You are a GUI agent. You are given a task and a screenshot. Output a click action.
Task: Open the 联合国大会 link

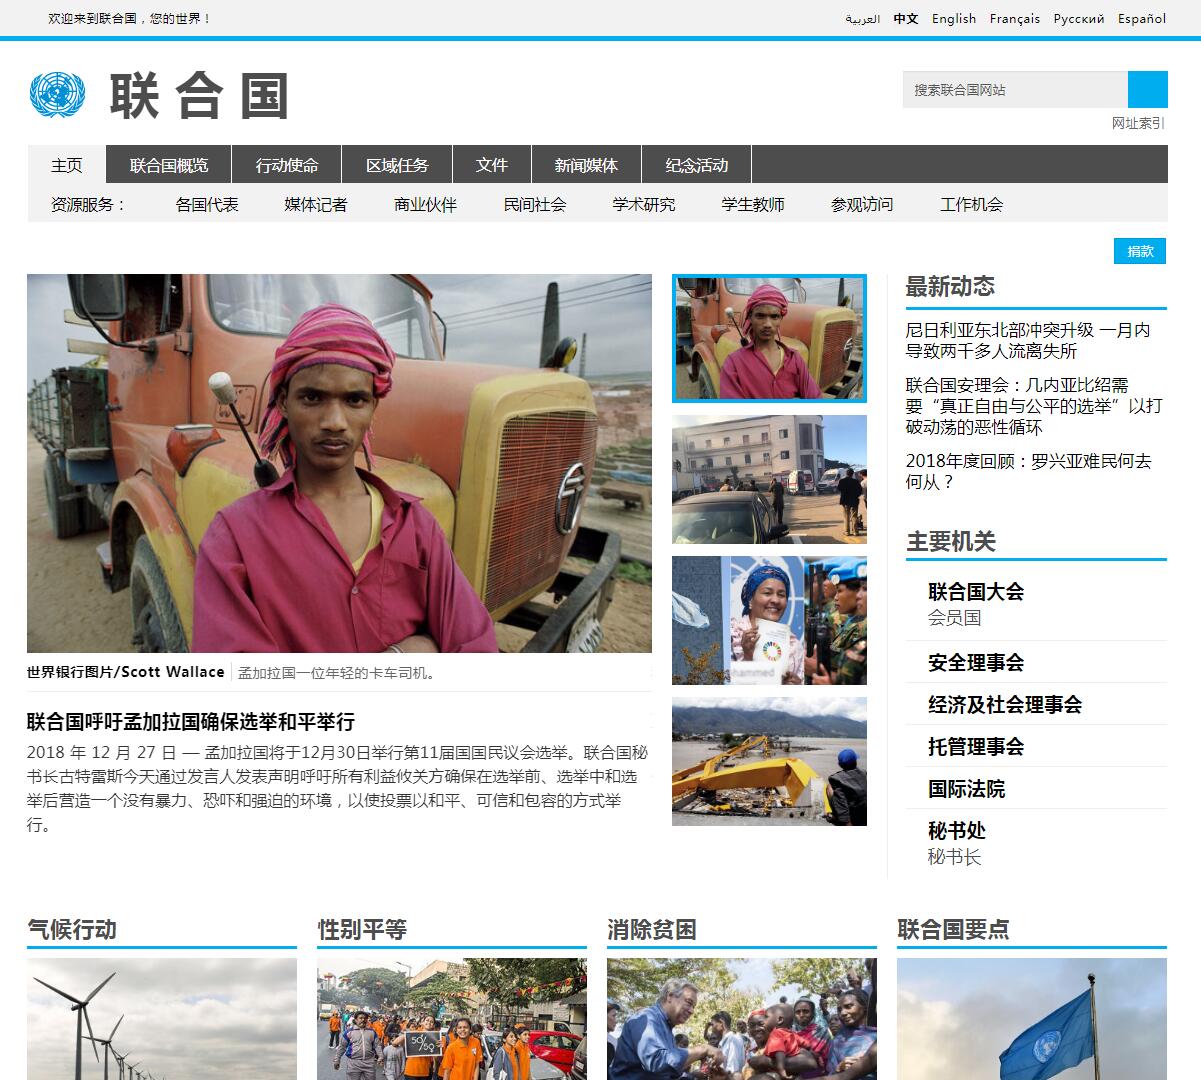(976, 591)
